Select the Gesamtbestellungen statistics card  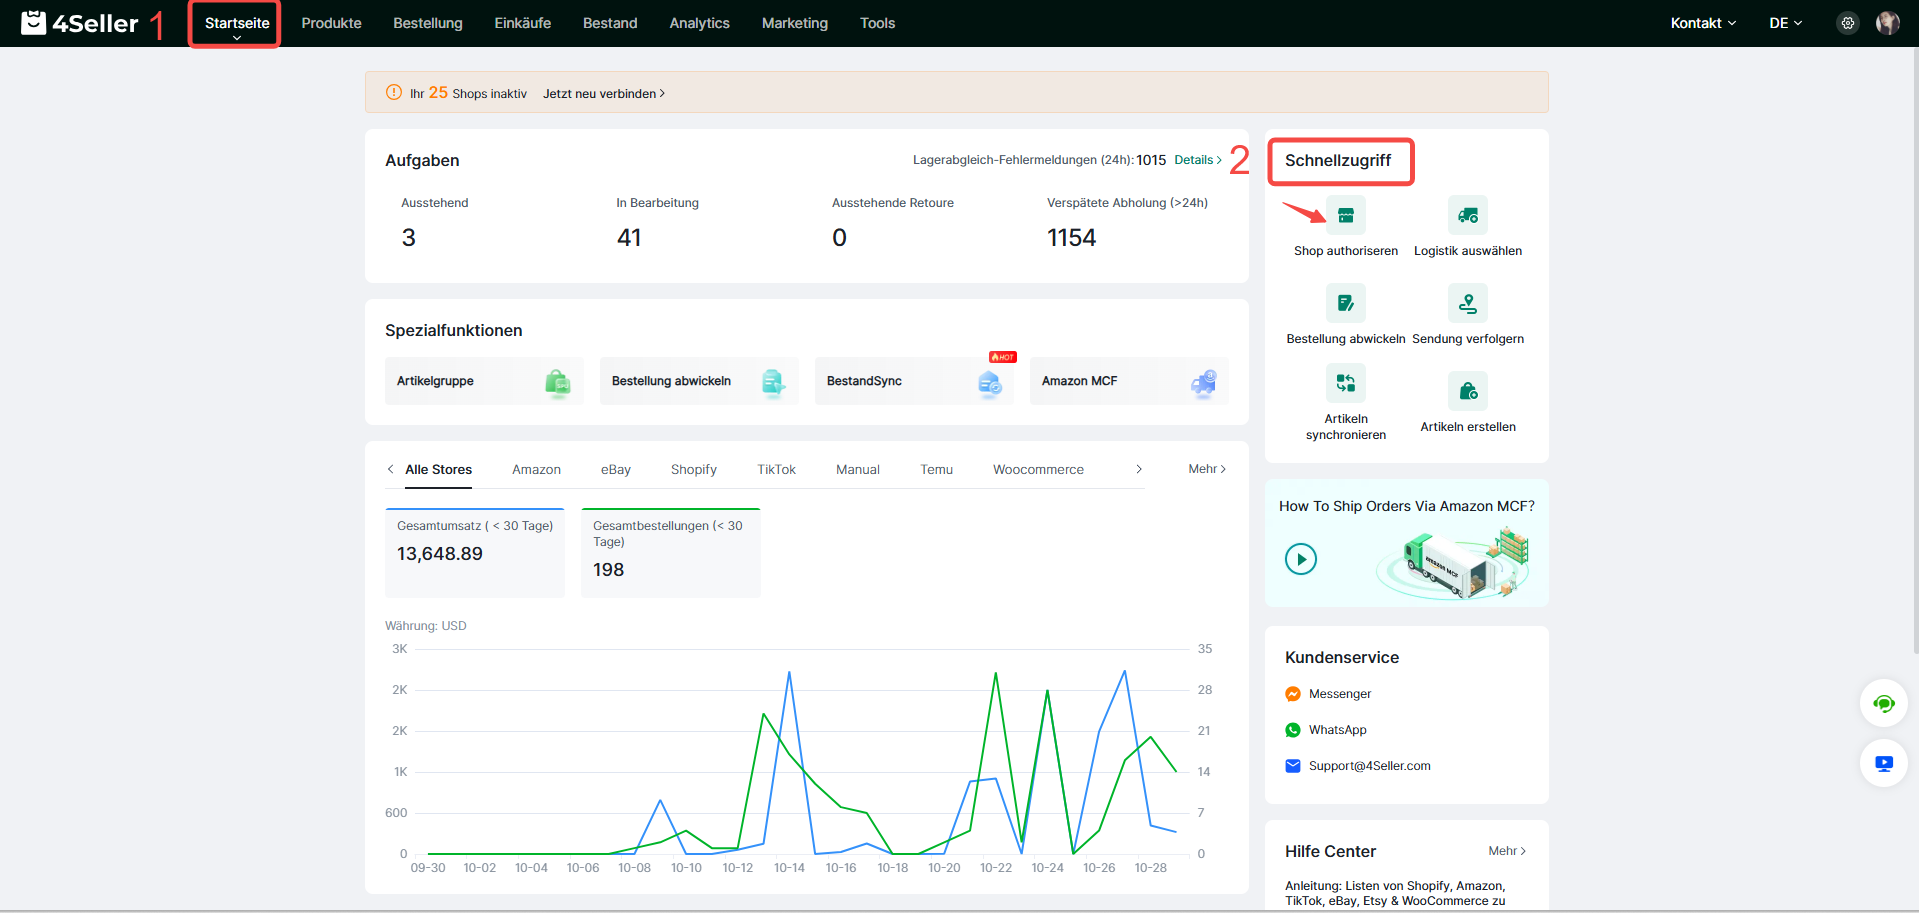(670, 553)
